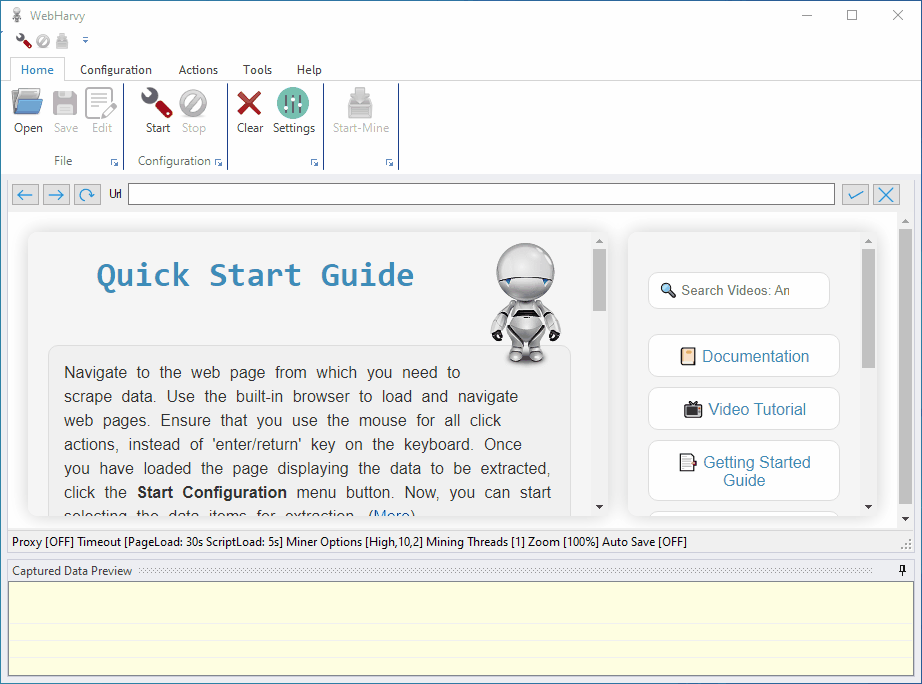Image resolution: width=922 pixels, height=684 pixels.
Task: Click the Edit ribbon button
Action: 101,111
